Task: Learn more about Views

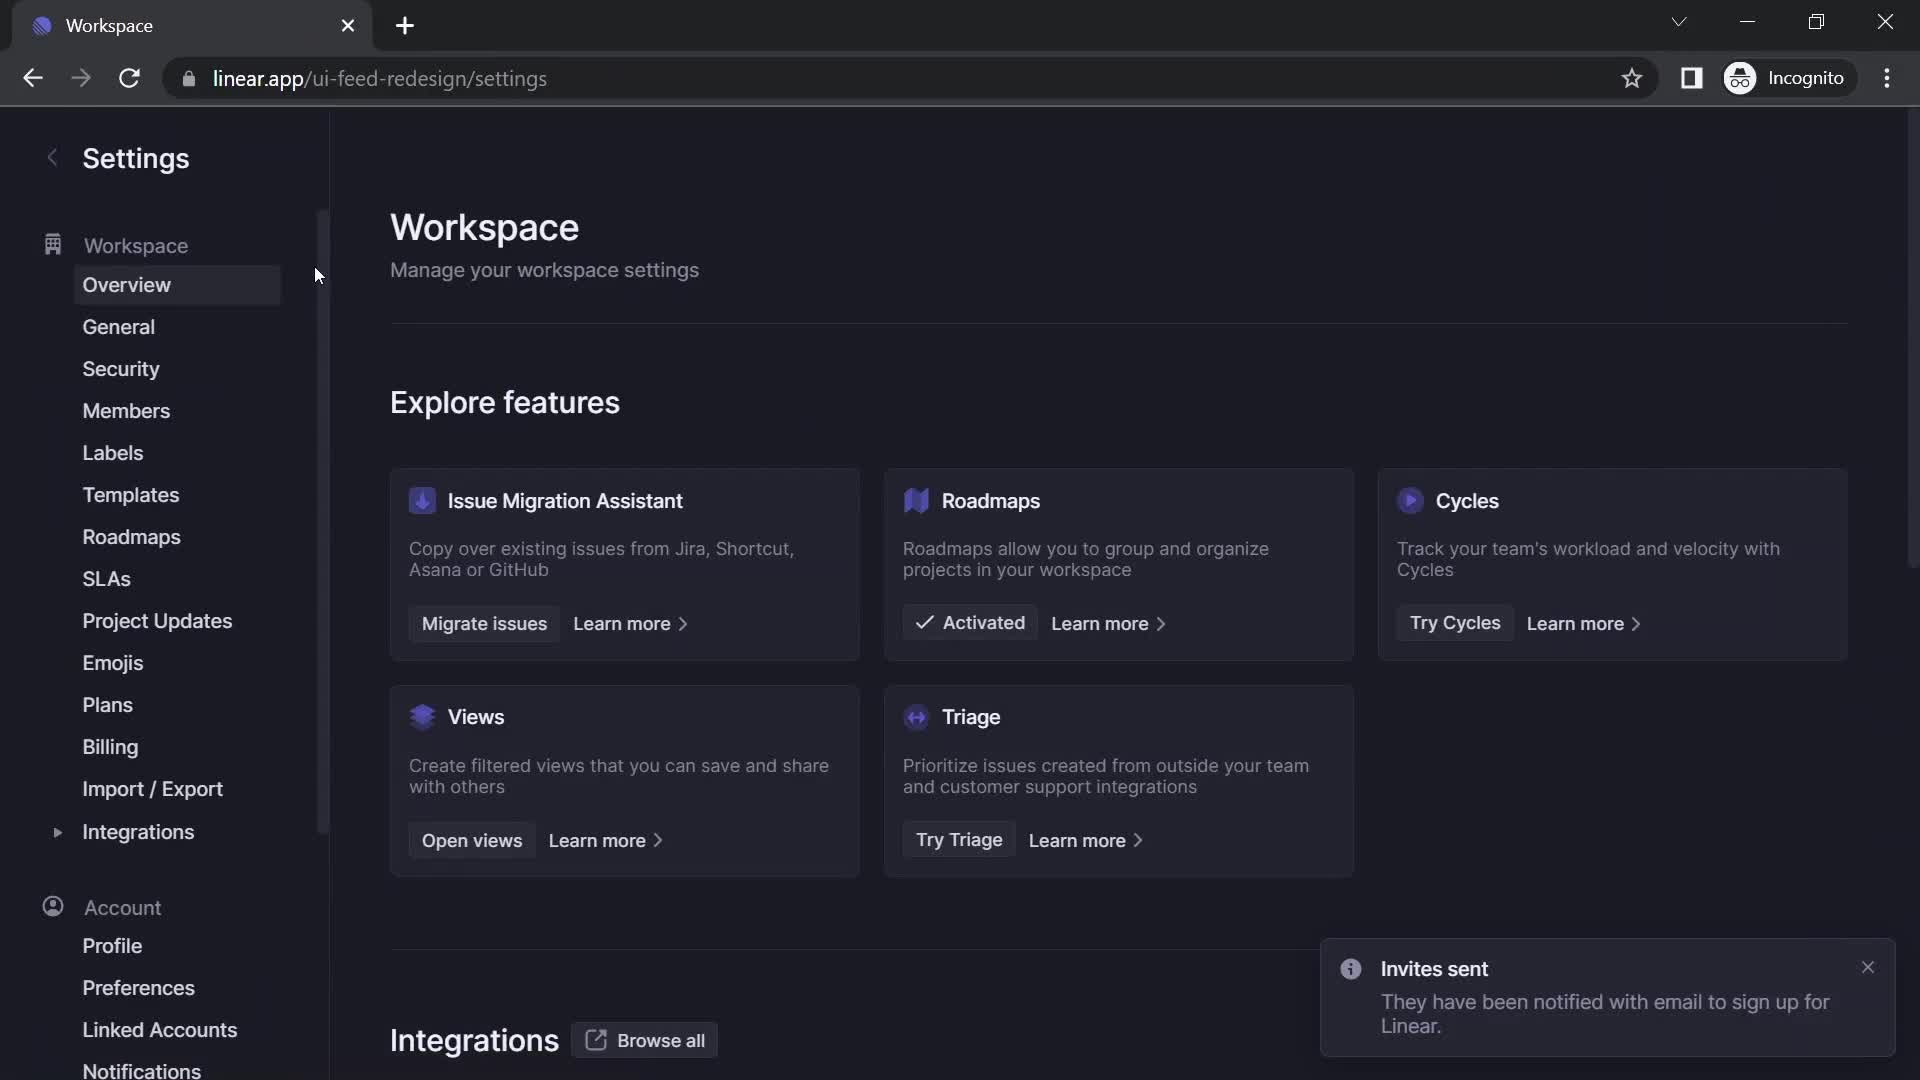Action: click(605, 841)
